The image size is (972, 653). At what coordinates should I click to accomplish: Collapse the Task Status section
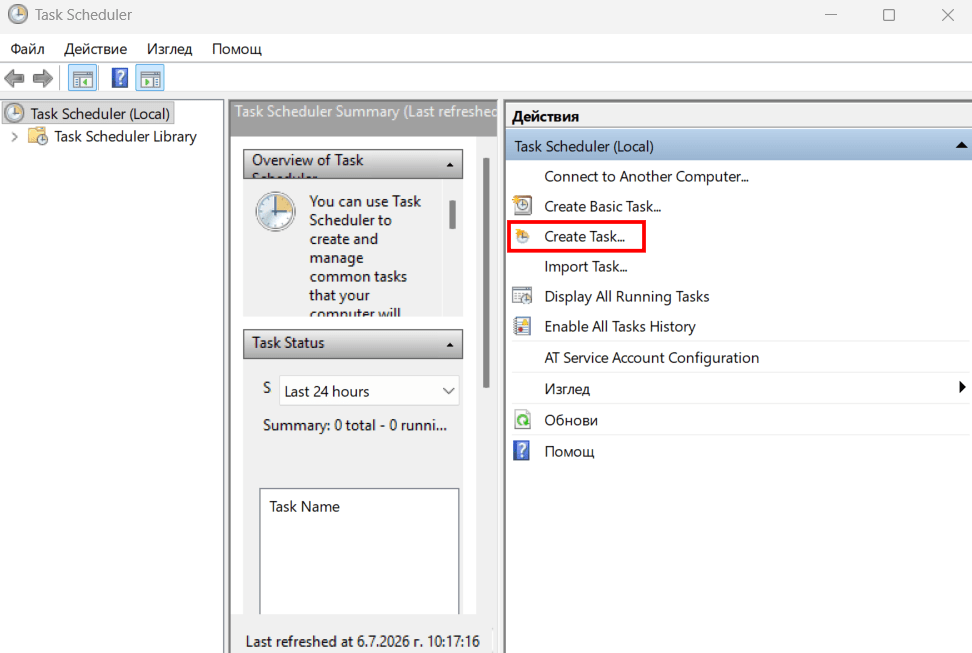pos(449,345)
